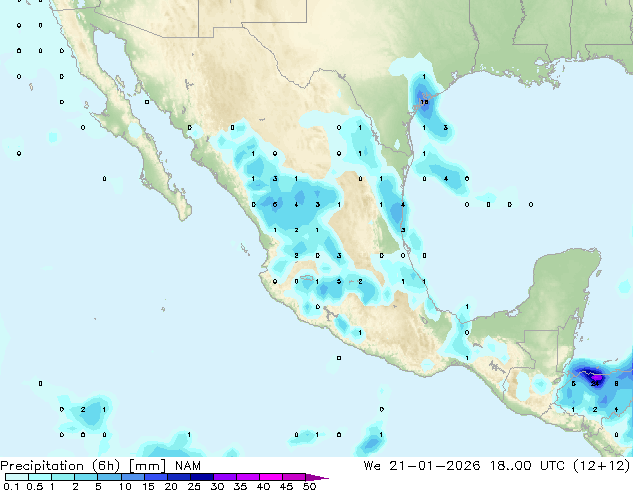Click the 30–35 mm purple legend swatch
This screenshot has width=634, height=490.
pos(224,477)
